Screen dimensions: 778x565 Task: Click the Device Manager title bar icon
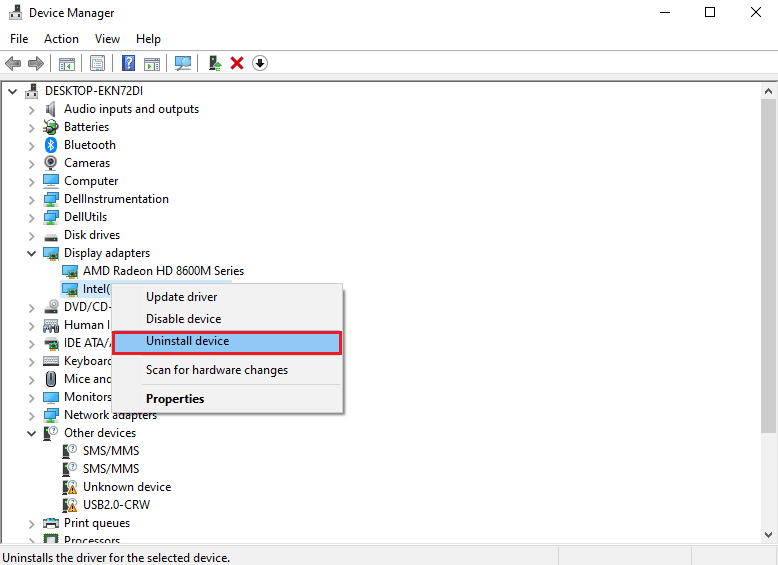point(15,12)
